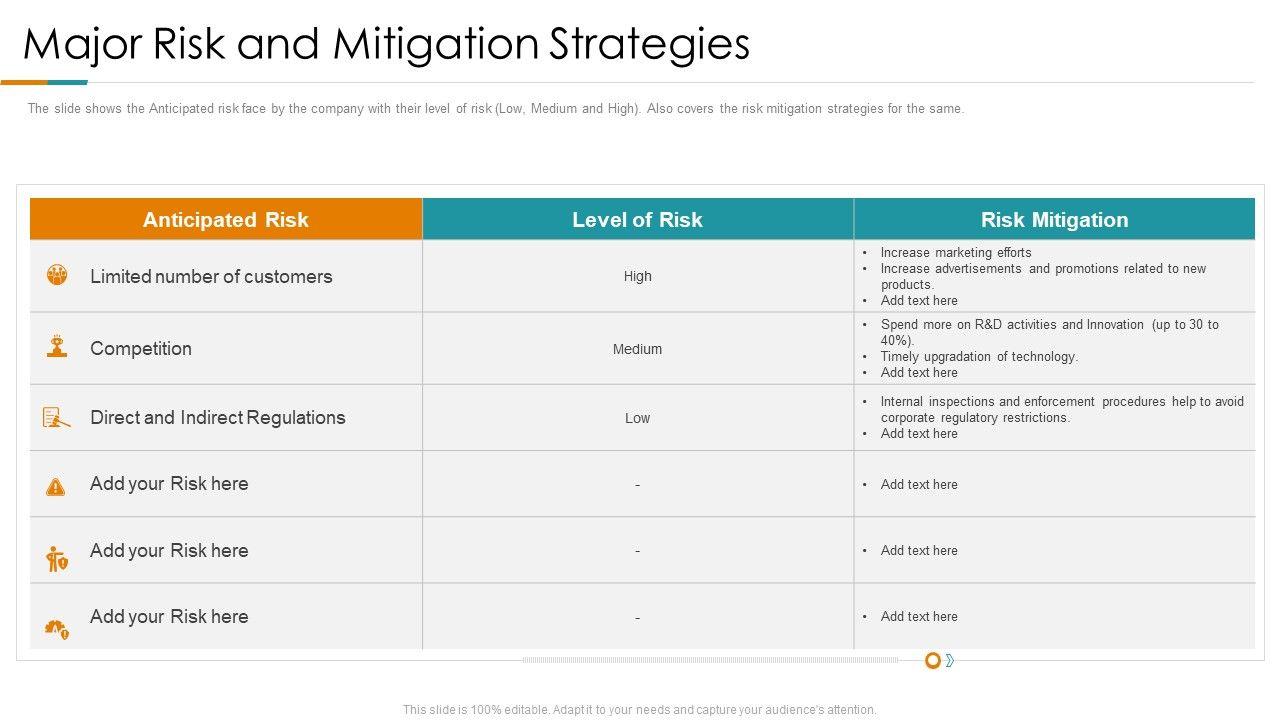Image resolution: width=1280 pixels, height=720 pixels.
Task: Click the "Increase marketing efforts" bullet
Action: (956, 253)
